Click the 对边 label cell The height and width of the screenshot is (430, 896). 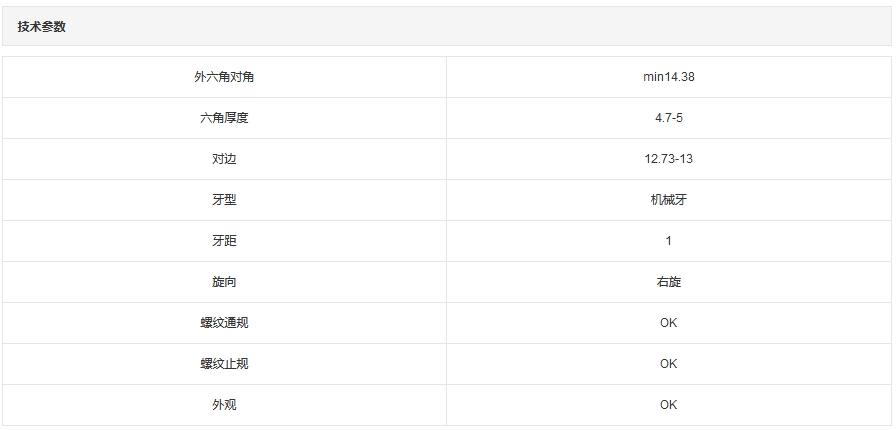coord(224,159)
